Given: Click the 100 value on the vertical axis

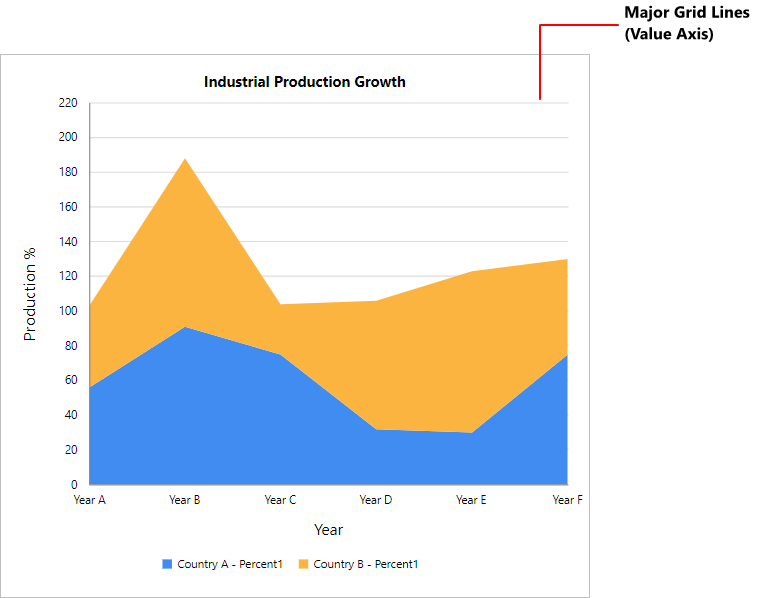Looking at the screenshot, I should click(x=68, y=311).
